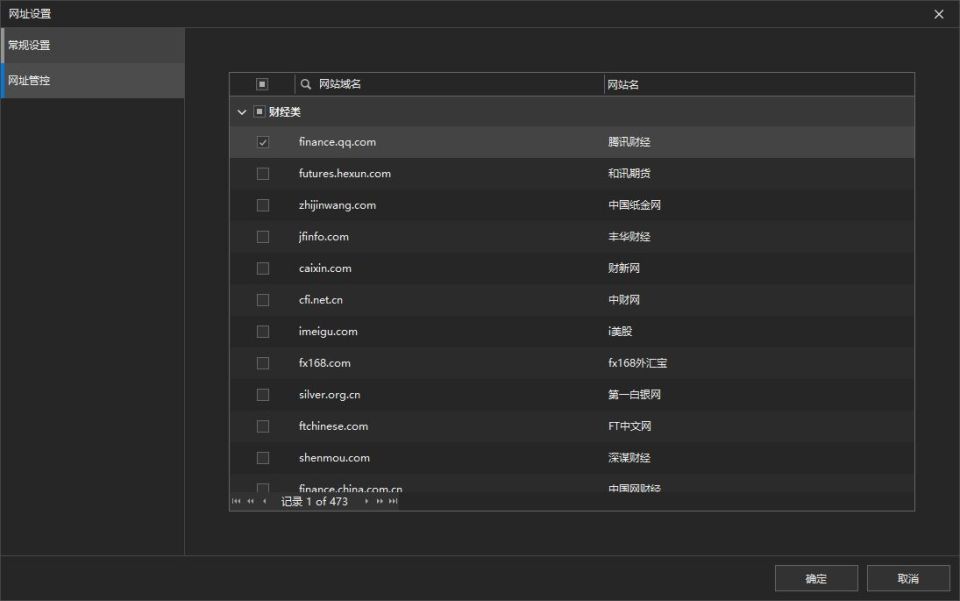Switch to the 网址管控 tab
This screenshot has height=601, width=960.
coord(92,80)
